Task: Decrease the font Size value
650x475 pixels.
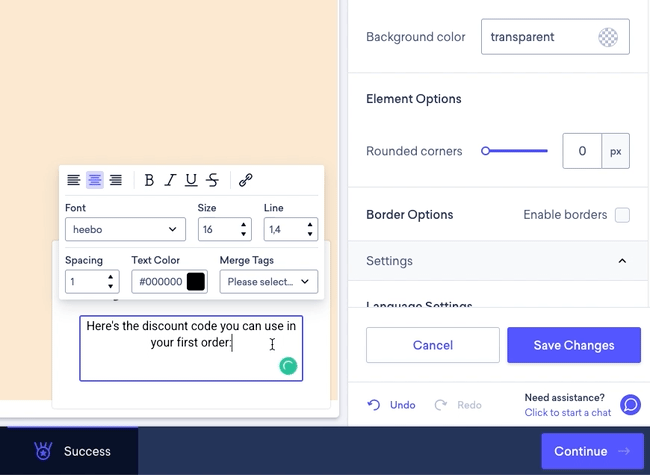Action: pyautogui.click(x=243, y=234)
